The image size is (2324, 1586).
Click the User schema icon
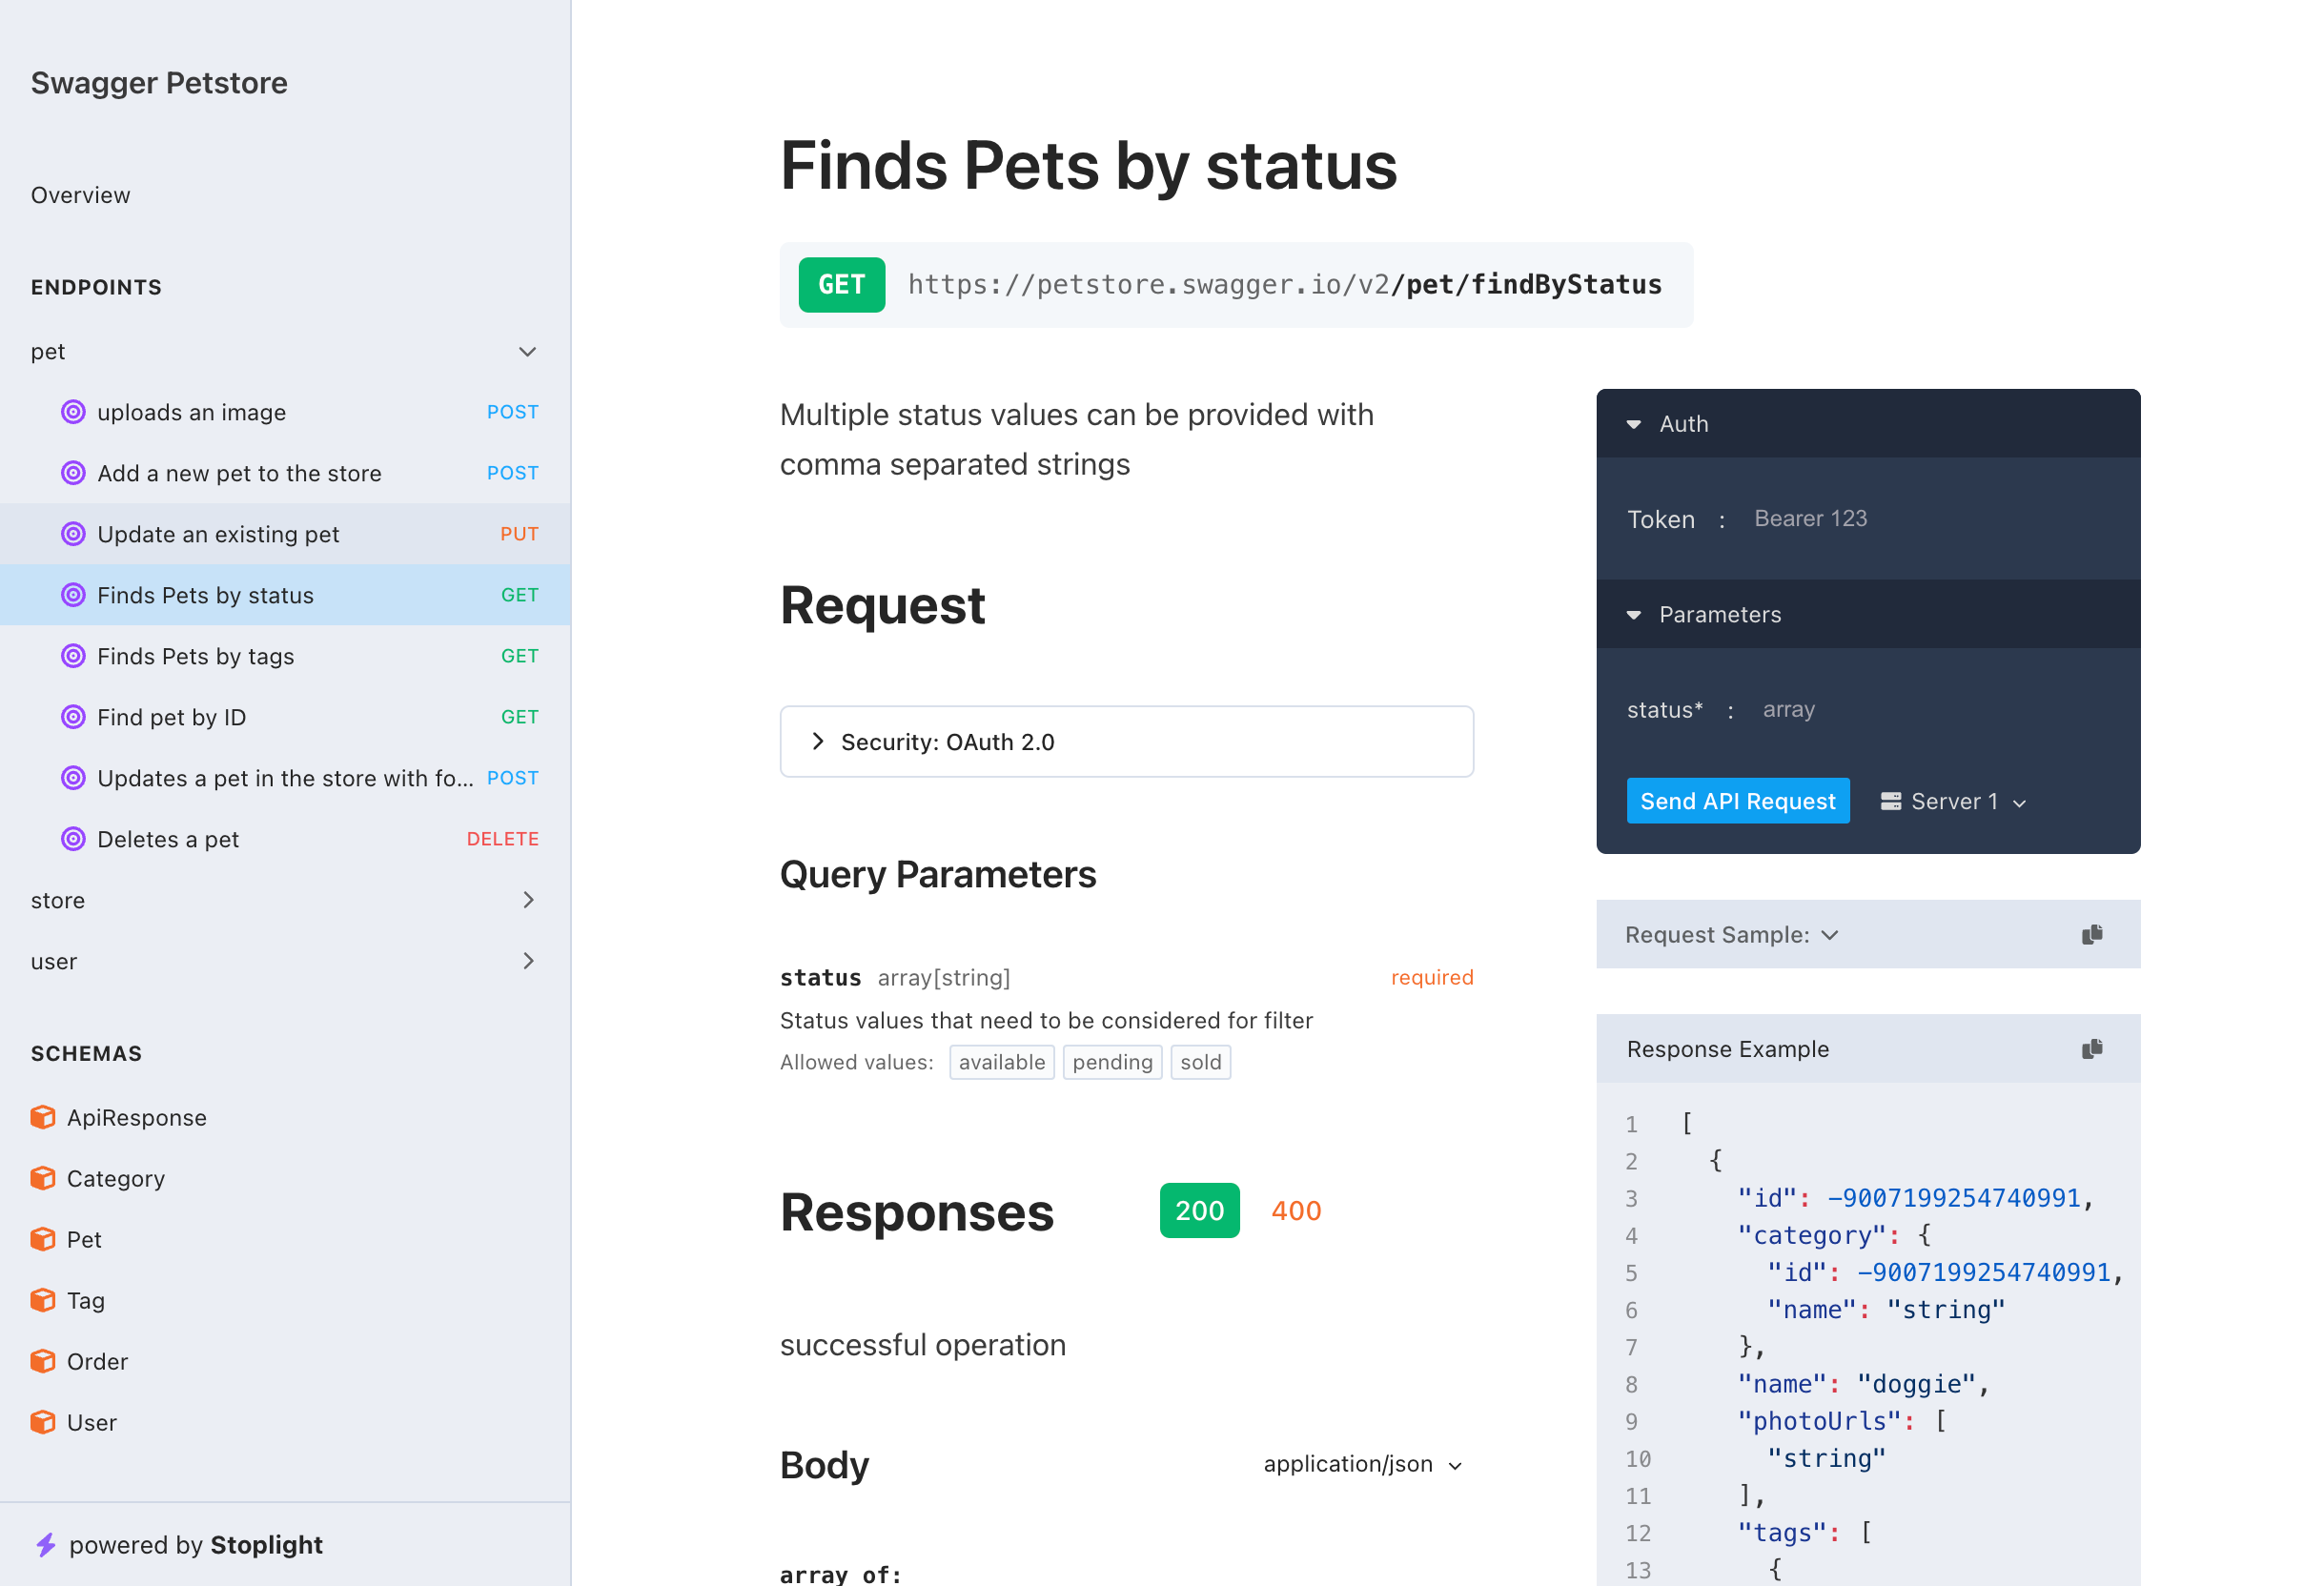pos(44,1420)
